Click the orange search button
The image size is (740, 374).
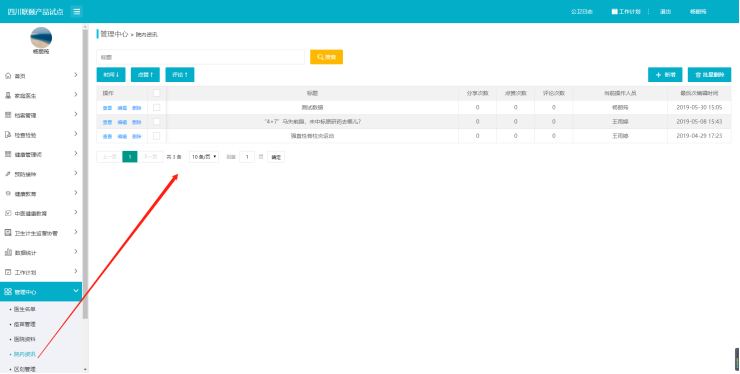pyautogui.click(x=326, y=57)
